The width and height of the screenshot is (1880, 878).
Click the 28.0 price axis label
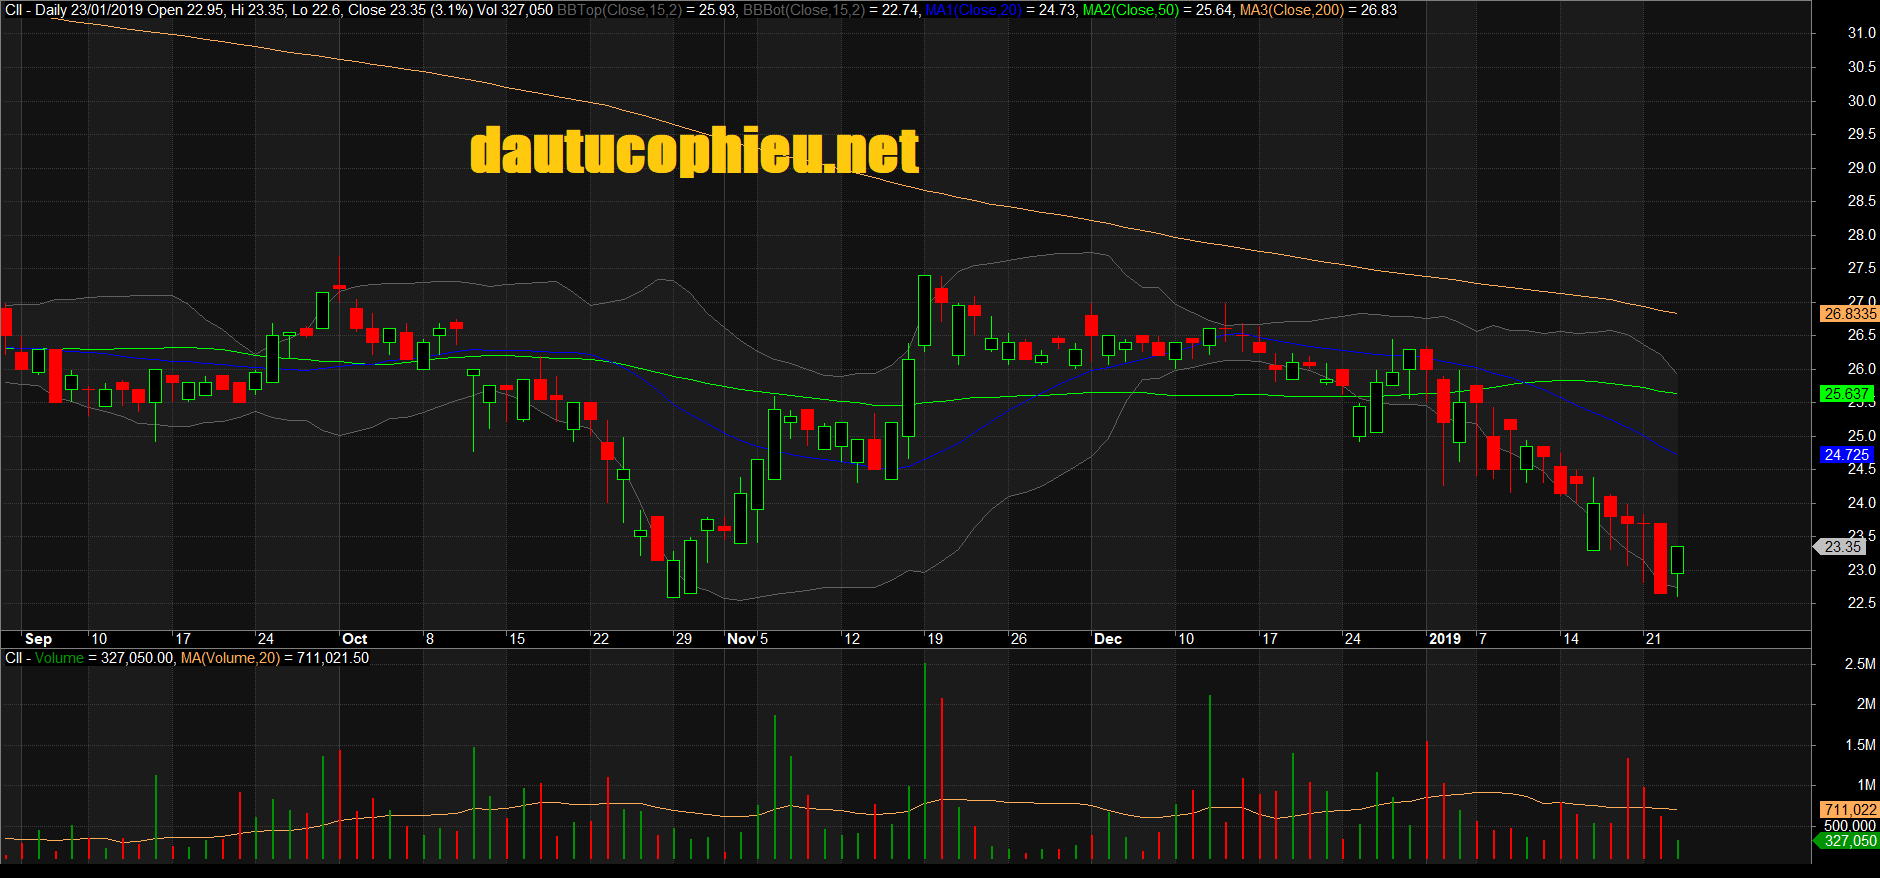pyautogui.click(x=1861, y=235)
